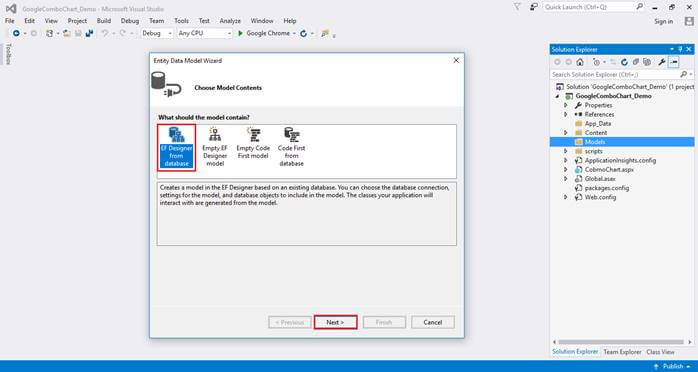Open the Debug configuration dropdown
Viewport: 698px width, 372px height.
(x=157, y=33)
